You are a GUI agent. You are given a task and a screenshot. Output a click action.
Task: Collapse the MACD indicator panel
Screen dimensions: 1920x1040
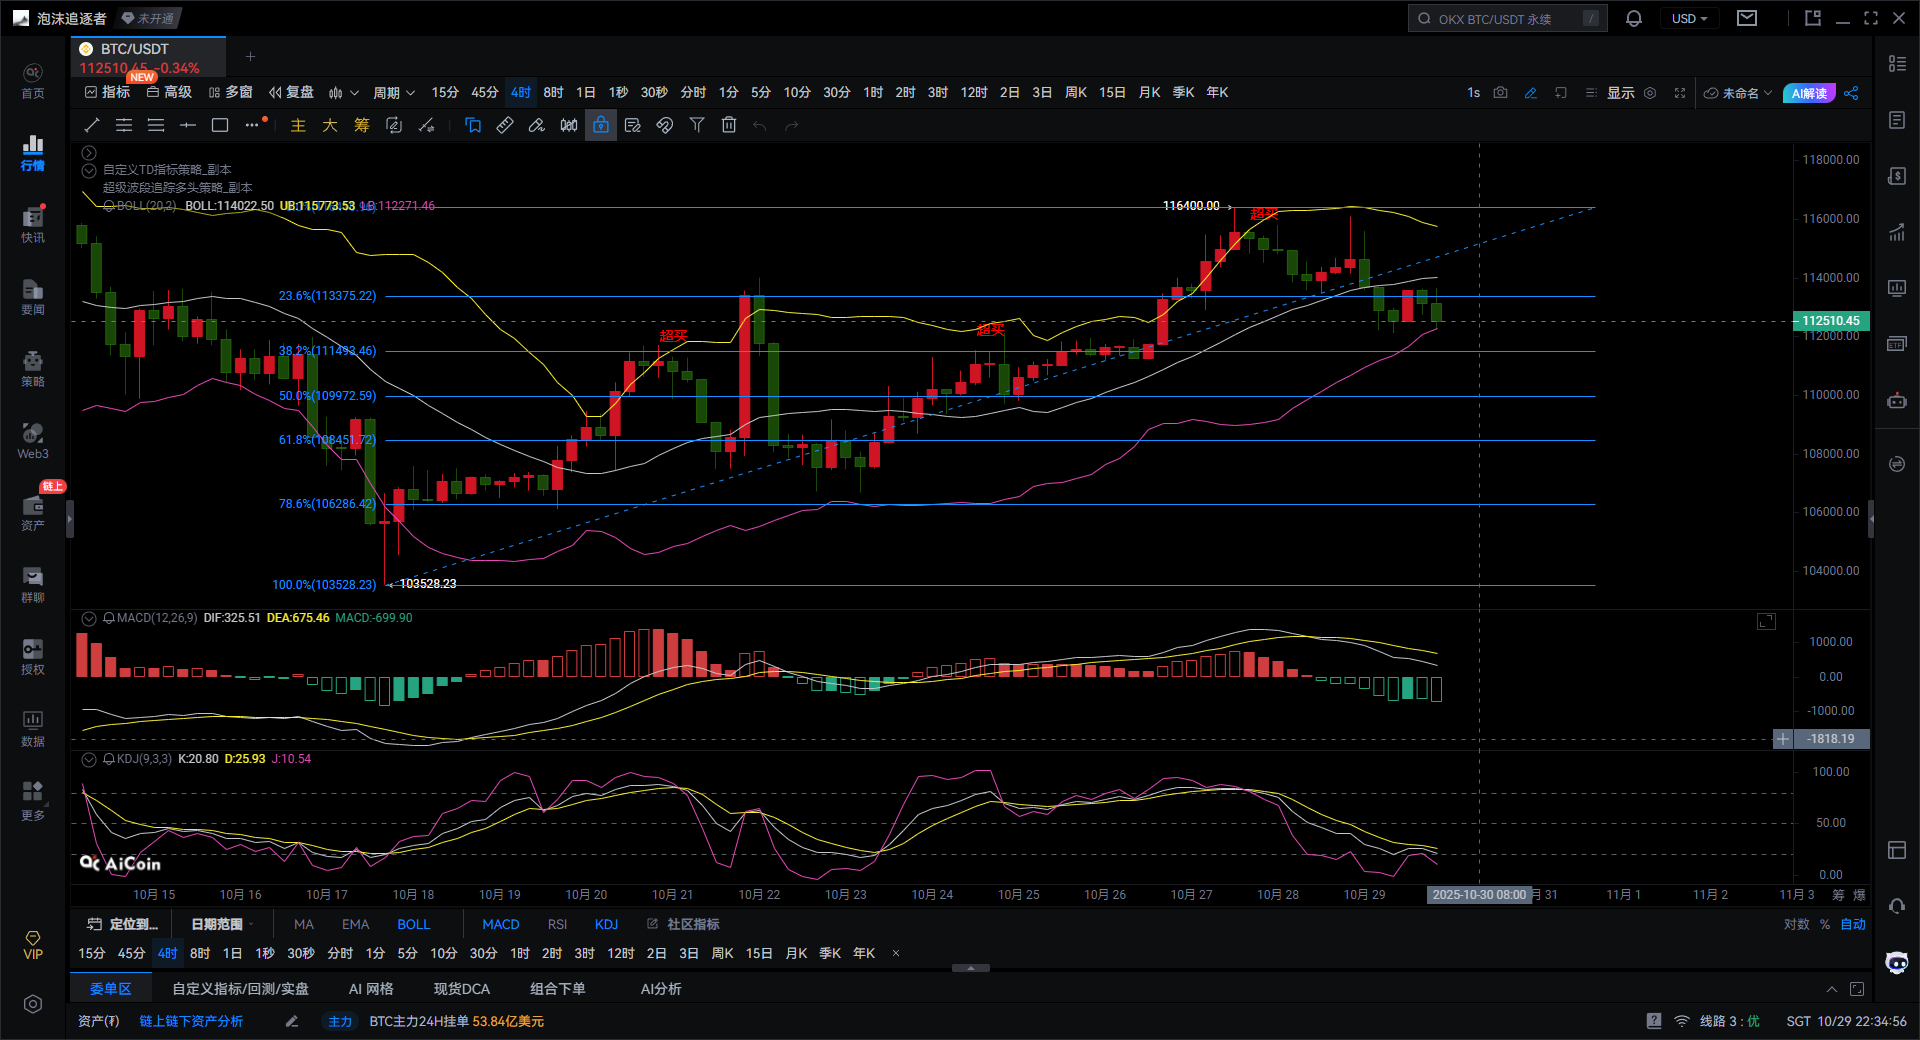pos(89,619)
